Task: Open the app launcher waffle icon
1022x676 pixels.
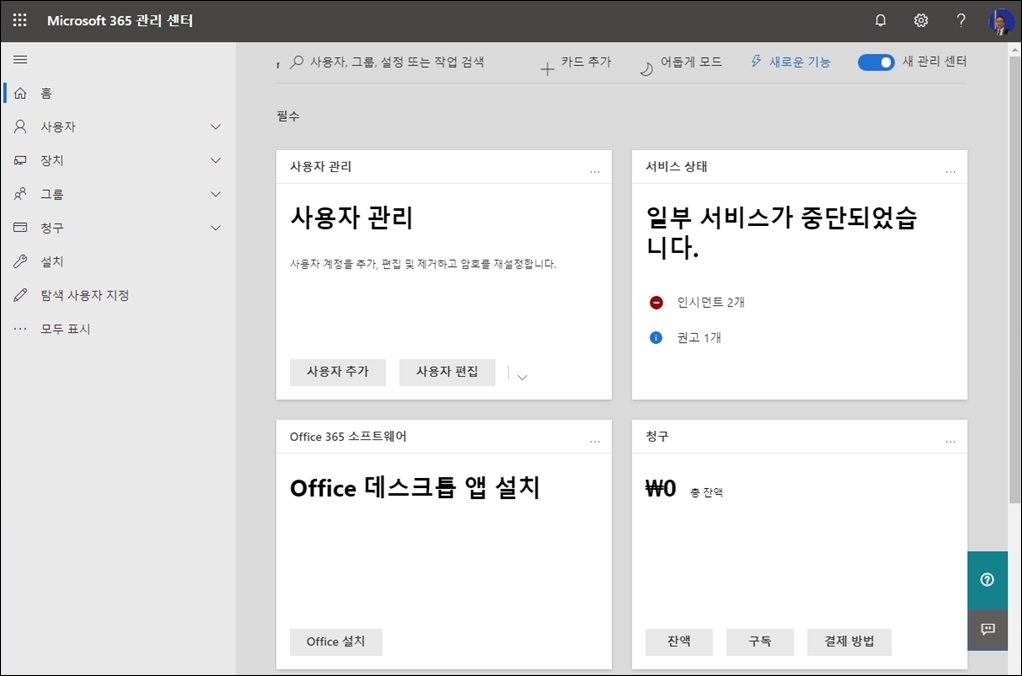Action: [x=20, y=20]
